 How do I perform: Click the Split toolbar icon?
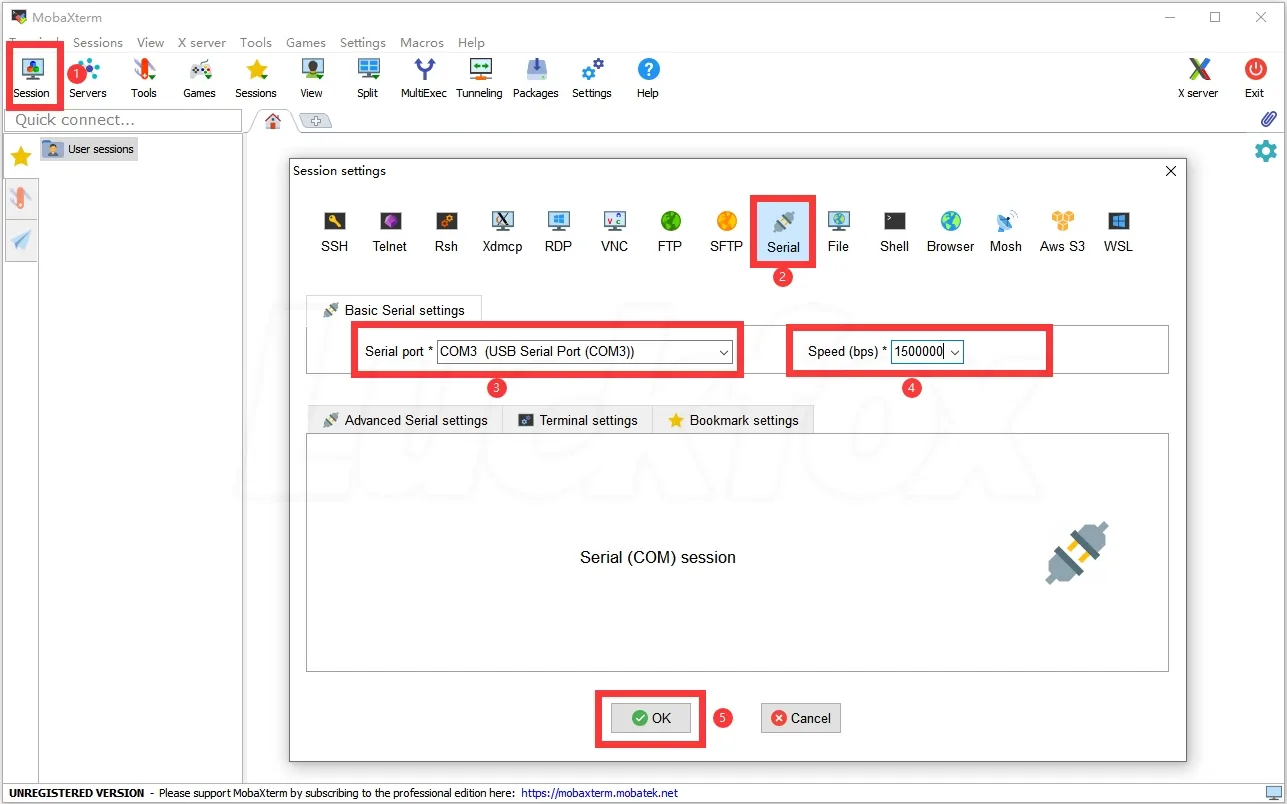click(x=368, y=78)
